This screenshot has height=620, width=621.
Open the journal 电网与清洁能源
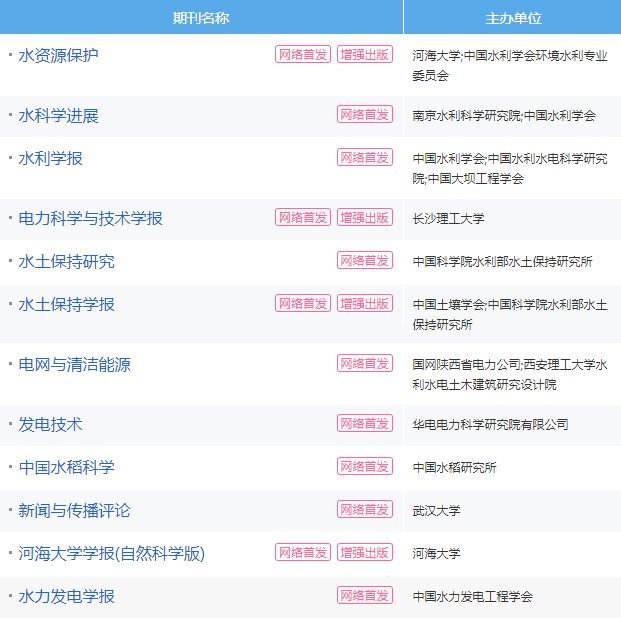74,364
